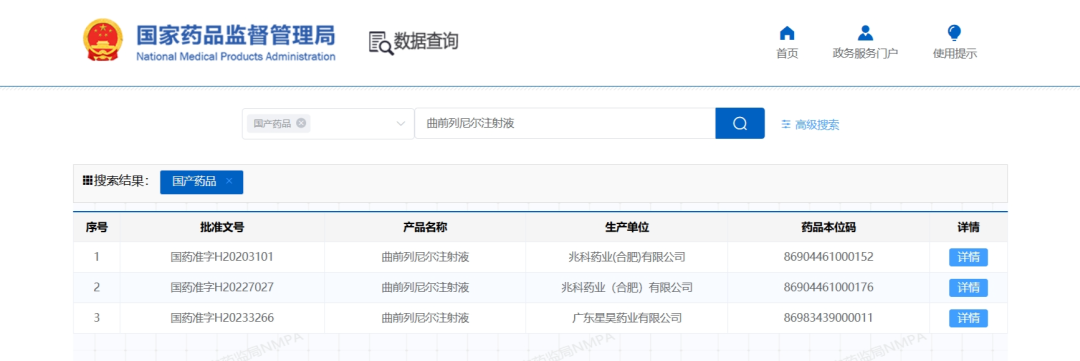Click the 批准文号 column header
Image resolution: width=1080 pixels, height=361 pixels.
tap(222, 227)
